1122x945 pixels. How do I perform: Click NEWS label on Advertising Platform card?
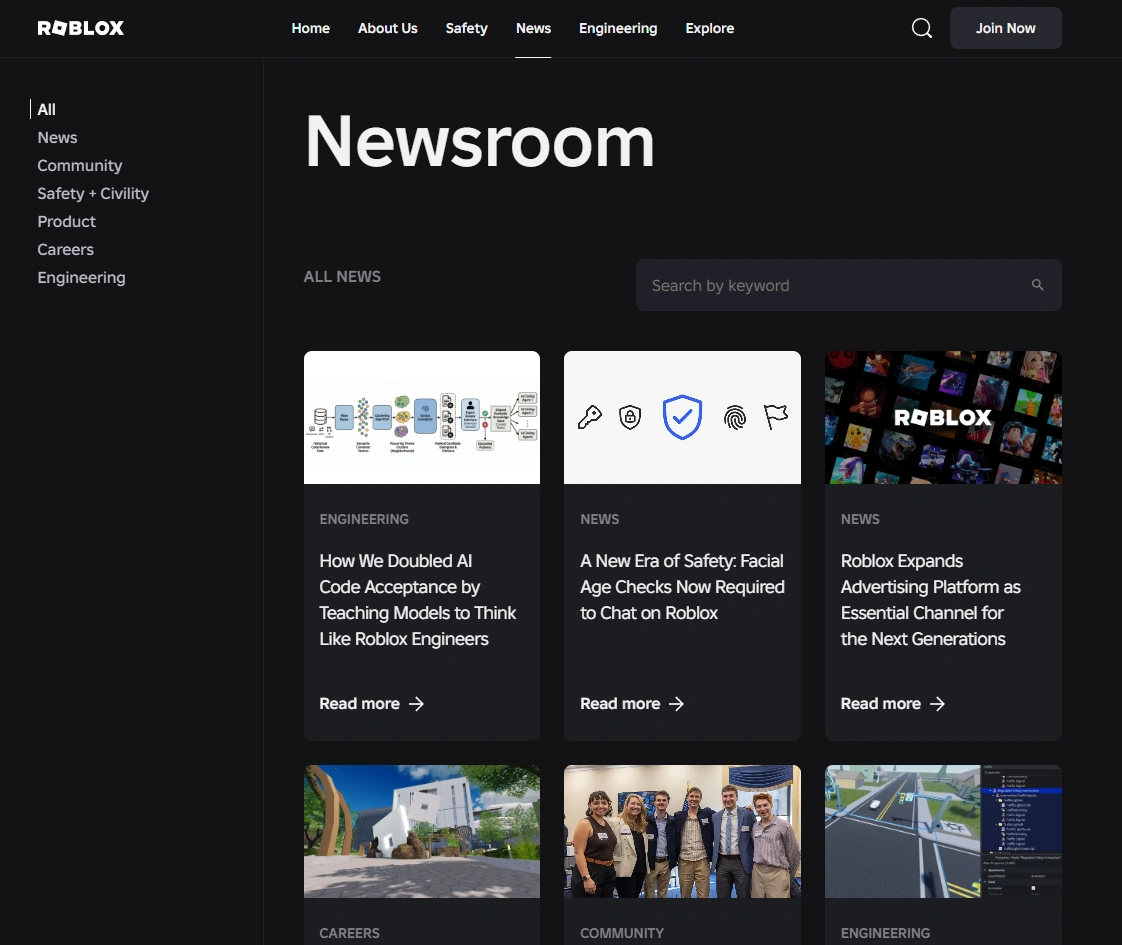point(859,519)
